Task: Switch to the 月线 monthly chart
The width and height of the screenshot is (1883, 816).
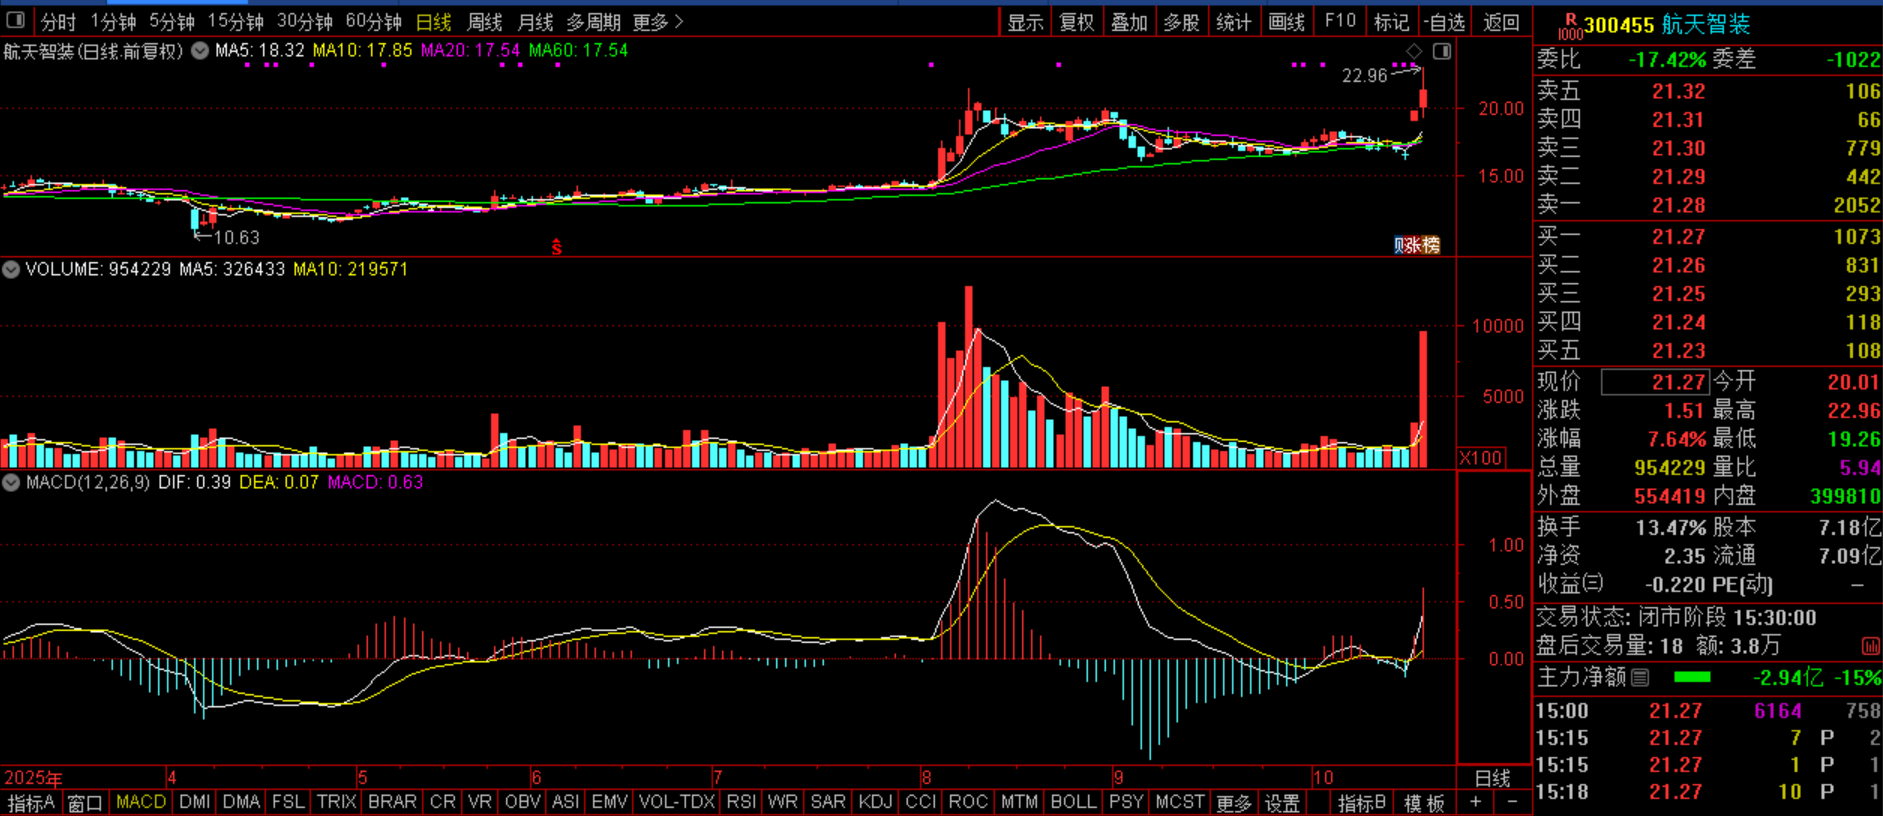Action: [x=536, y=21]
